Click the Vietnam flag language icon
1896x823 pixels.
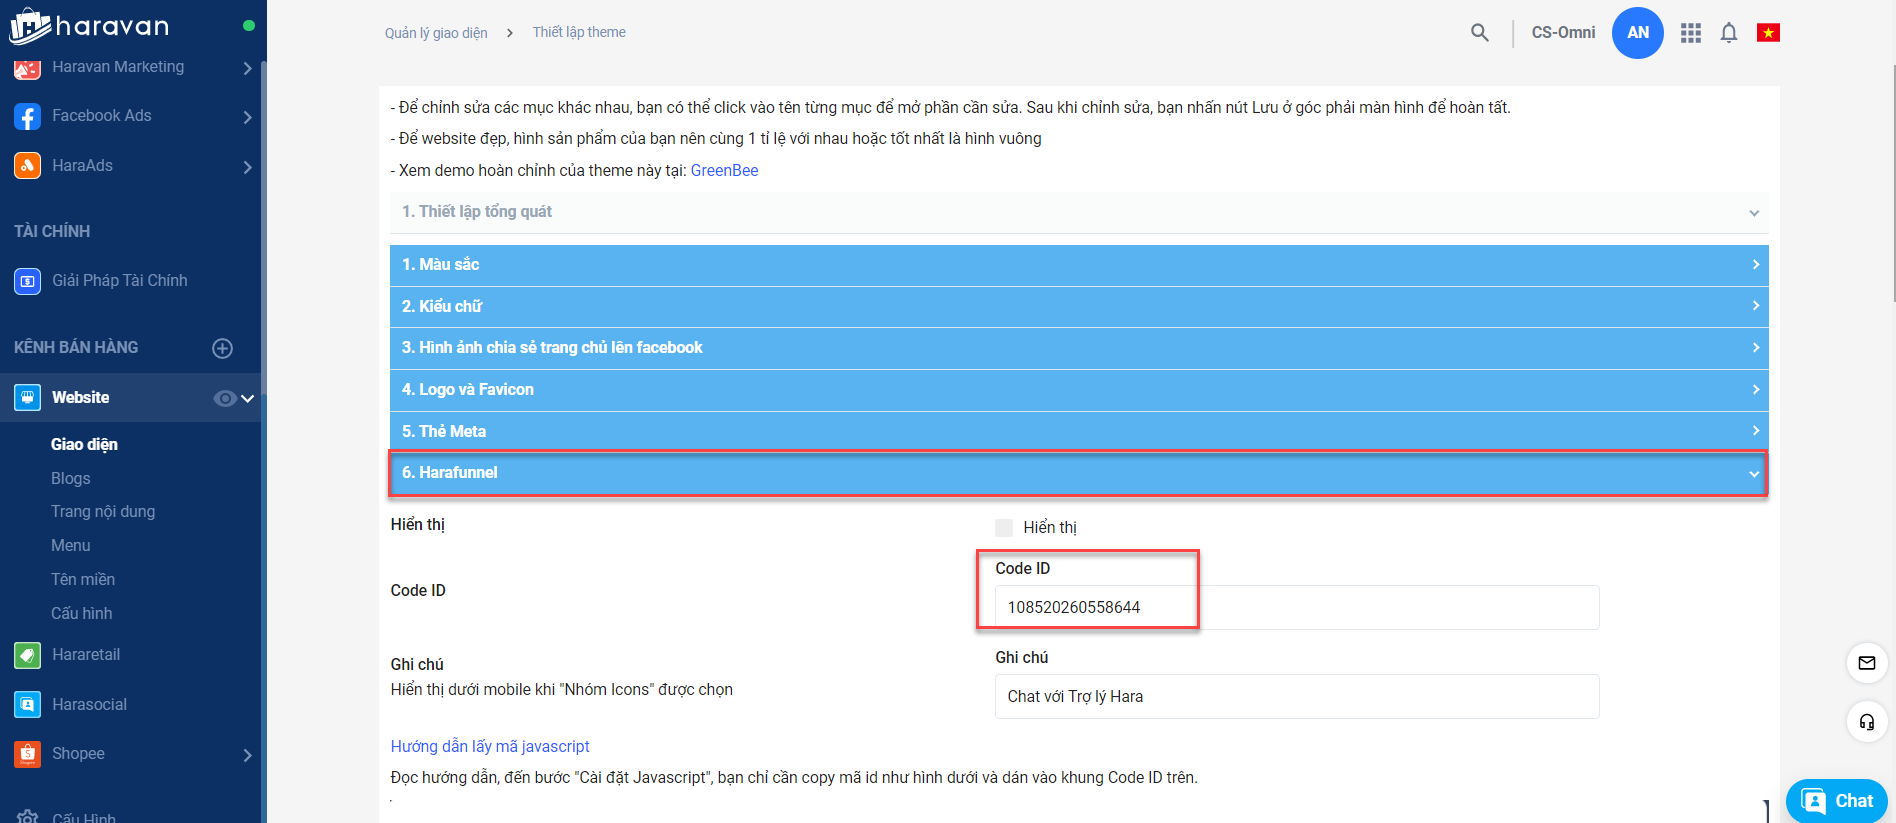(x=1768, y=33)
